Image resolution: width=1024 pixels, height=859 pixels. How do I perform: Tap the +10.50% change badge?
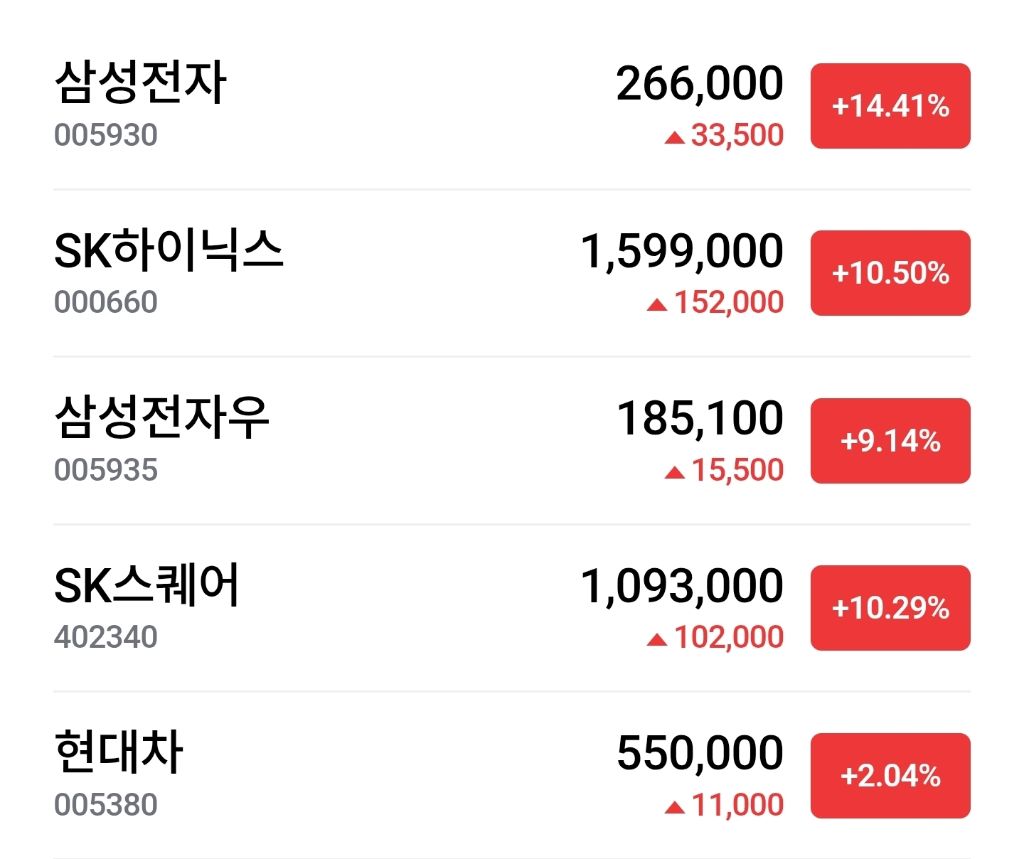pyautogui.click(x=890, y=273)
